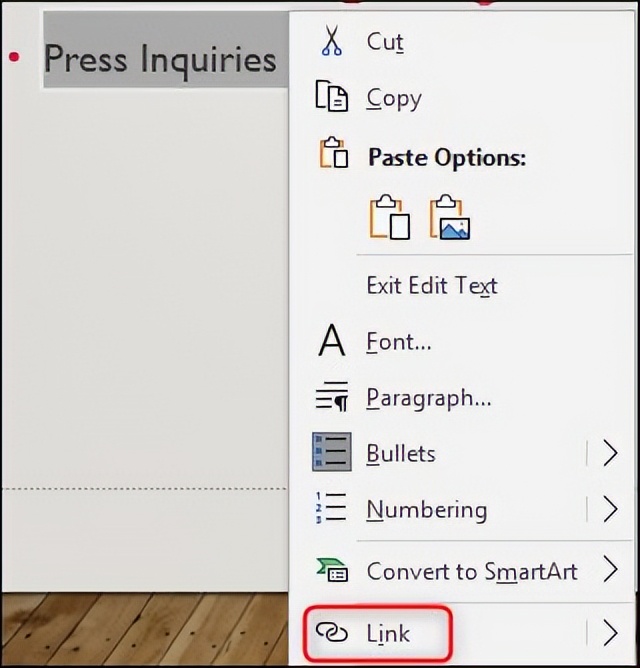Image resolution: width=640 pixels, height=668 pixels.
Task: Select the Cut menu entry
Action: click(385, 41)
